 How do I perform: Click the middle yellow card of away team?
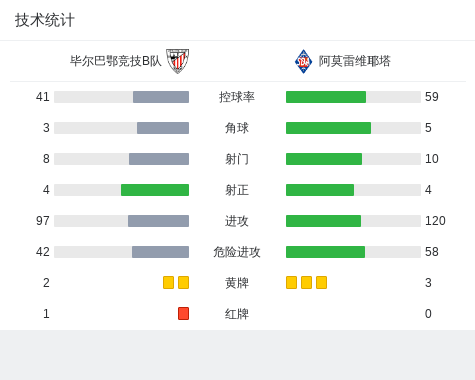306,283
